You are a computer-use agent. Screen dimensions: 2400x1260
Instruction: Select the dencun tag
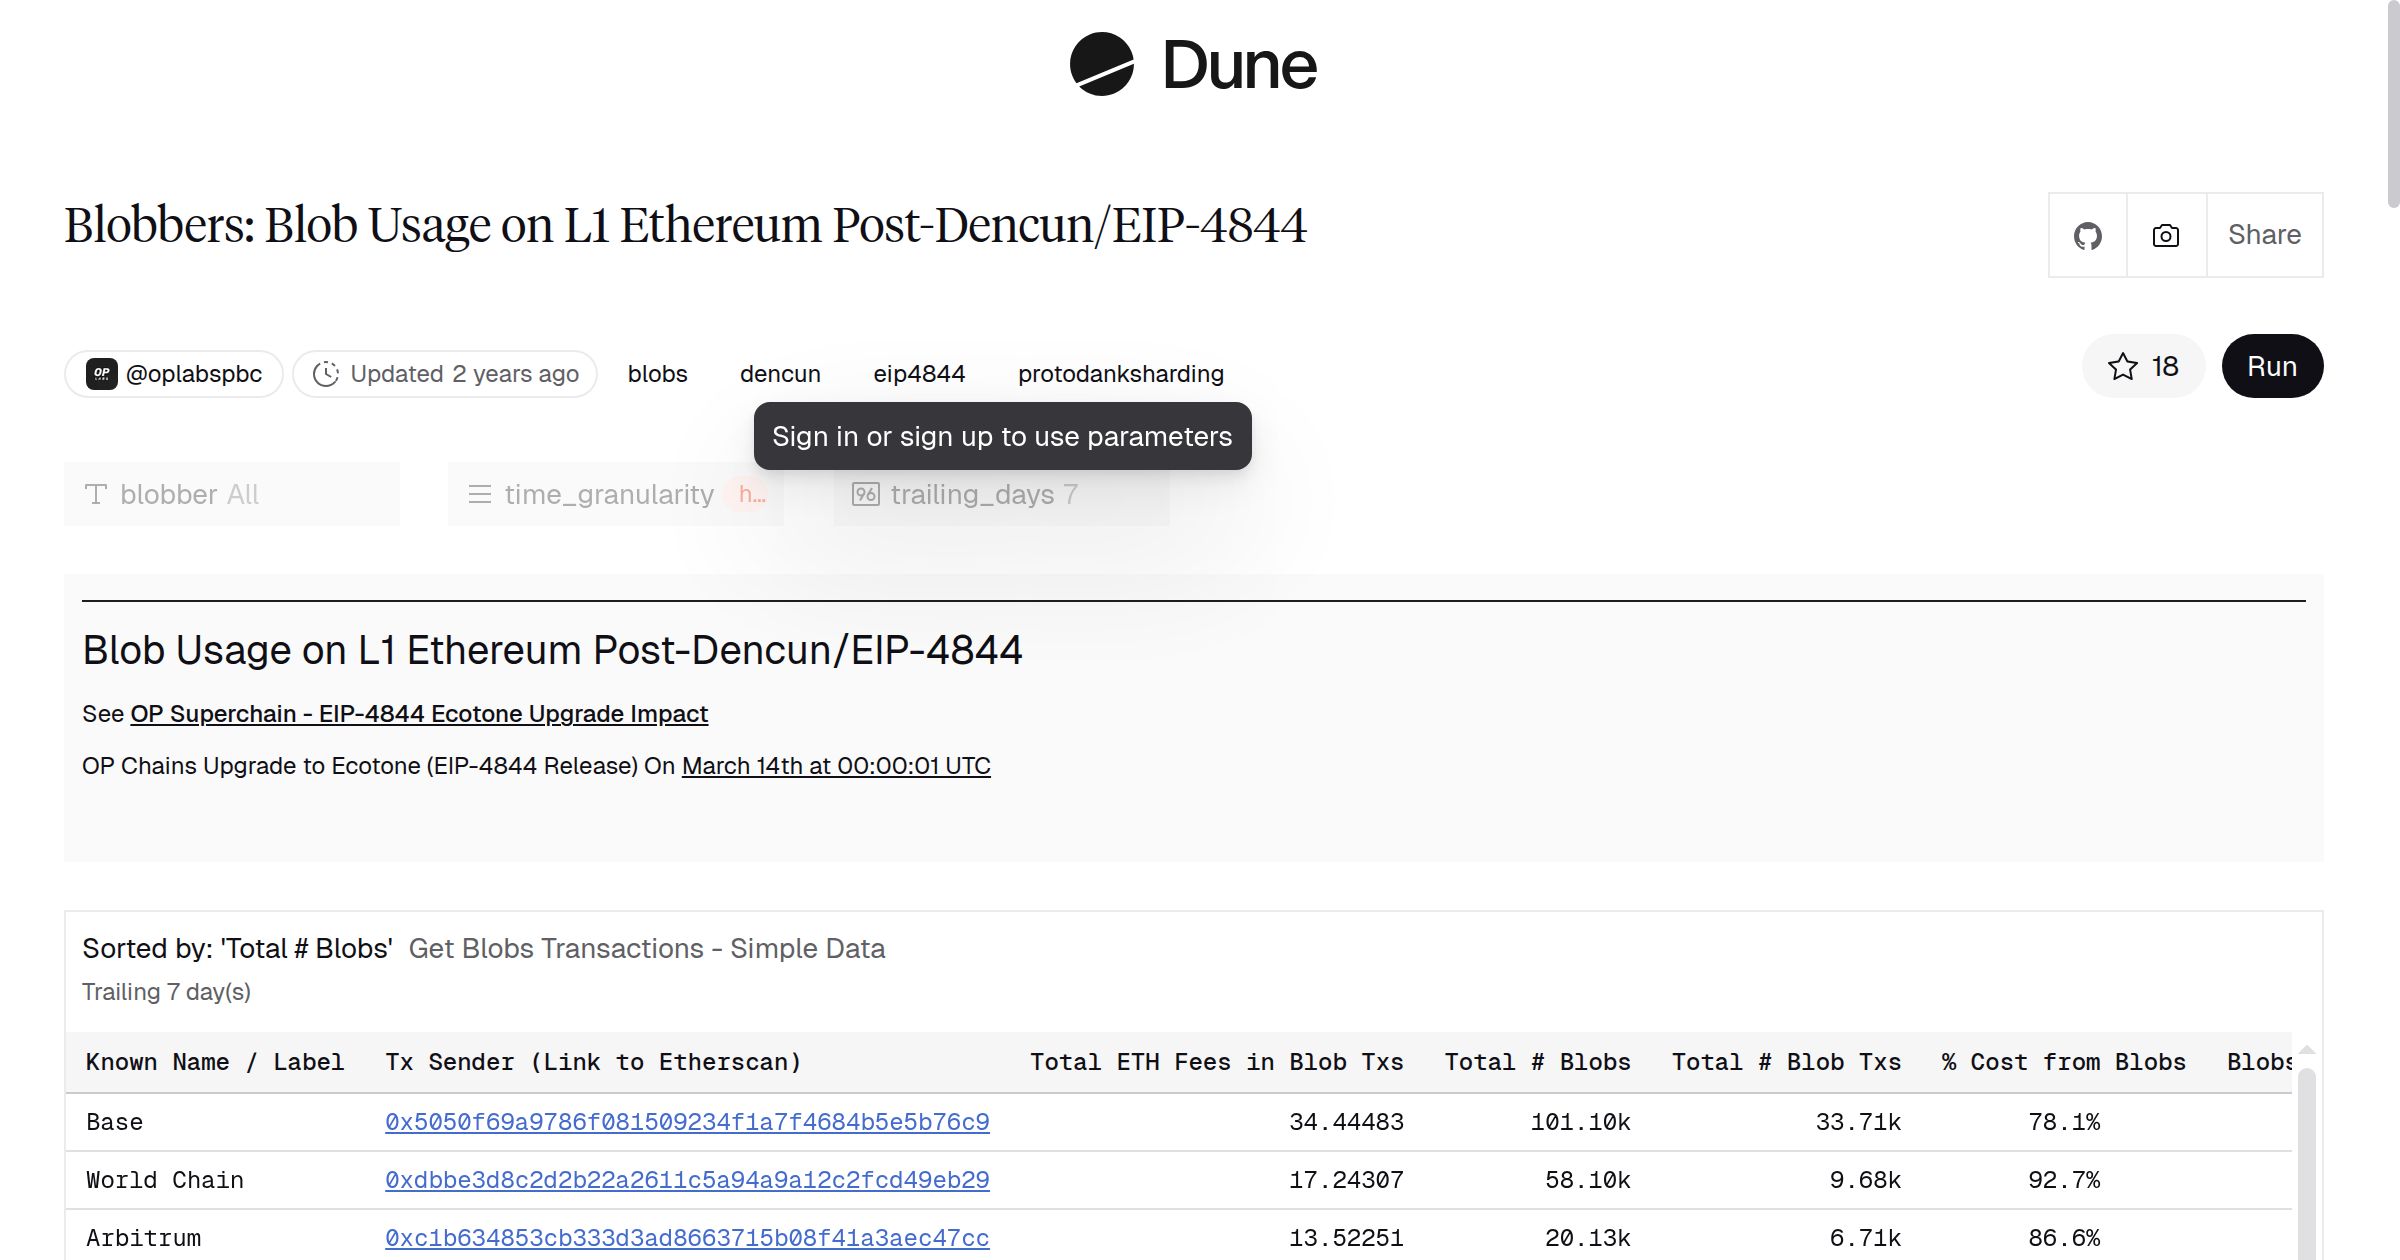(x=780, y=373)
